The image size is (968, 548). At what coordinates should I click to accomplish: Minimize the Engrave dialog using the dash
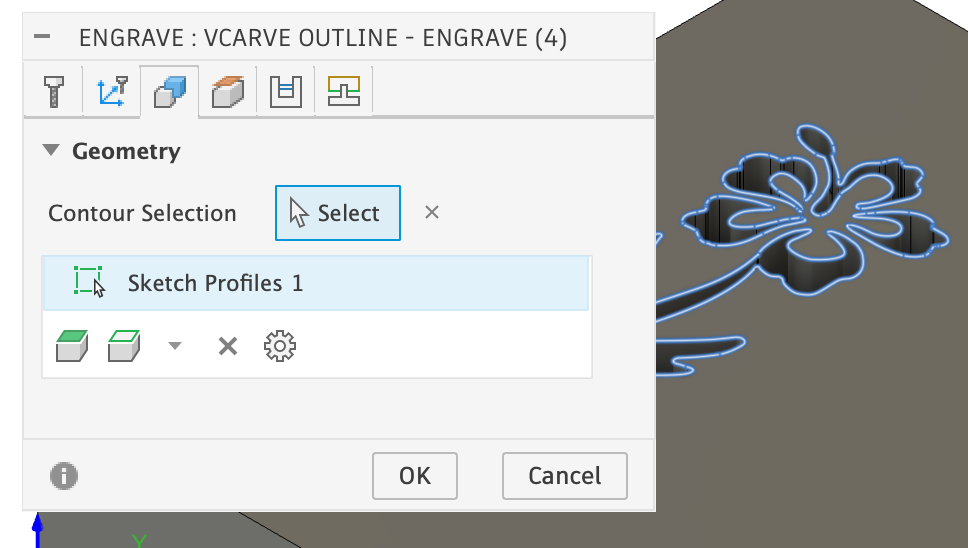point(42,38)
